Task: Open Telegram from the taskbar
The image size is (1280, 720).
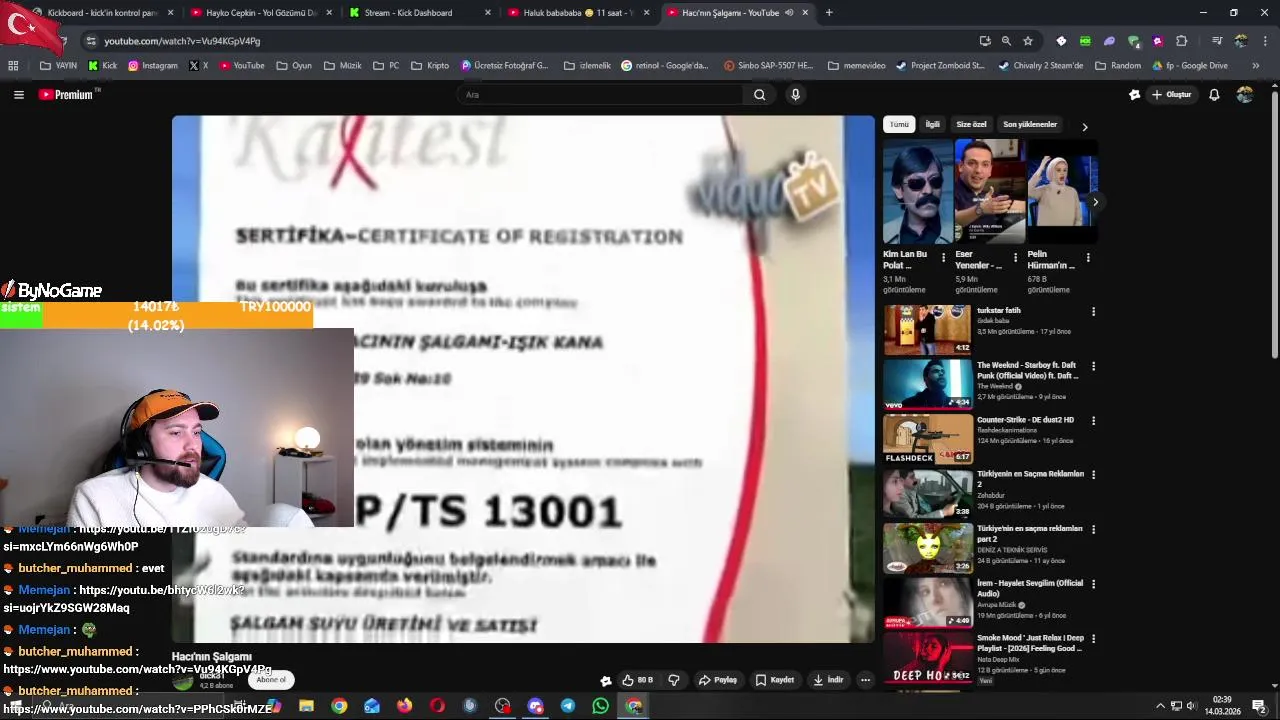Action: pos(568,706)
